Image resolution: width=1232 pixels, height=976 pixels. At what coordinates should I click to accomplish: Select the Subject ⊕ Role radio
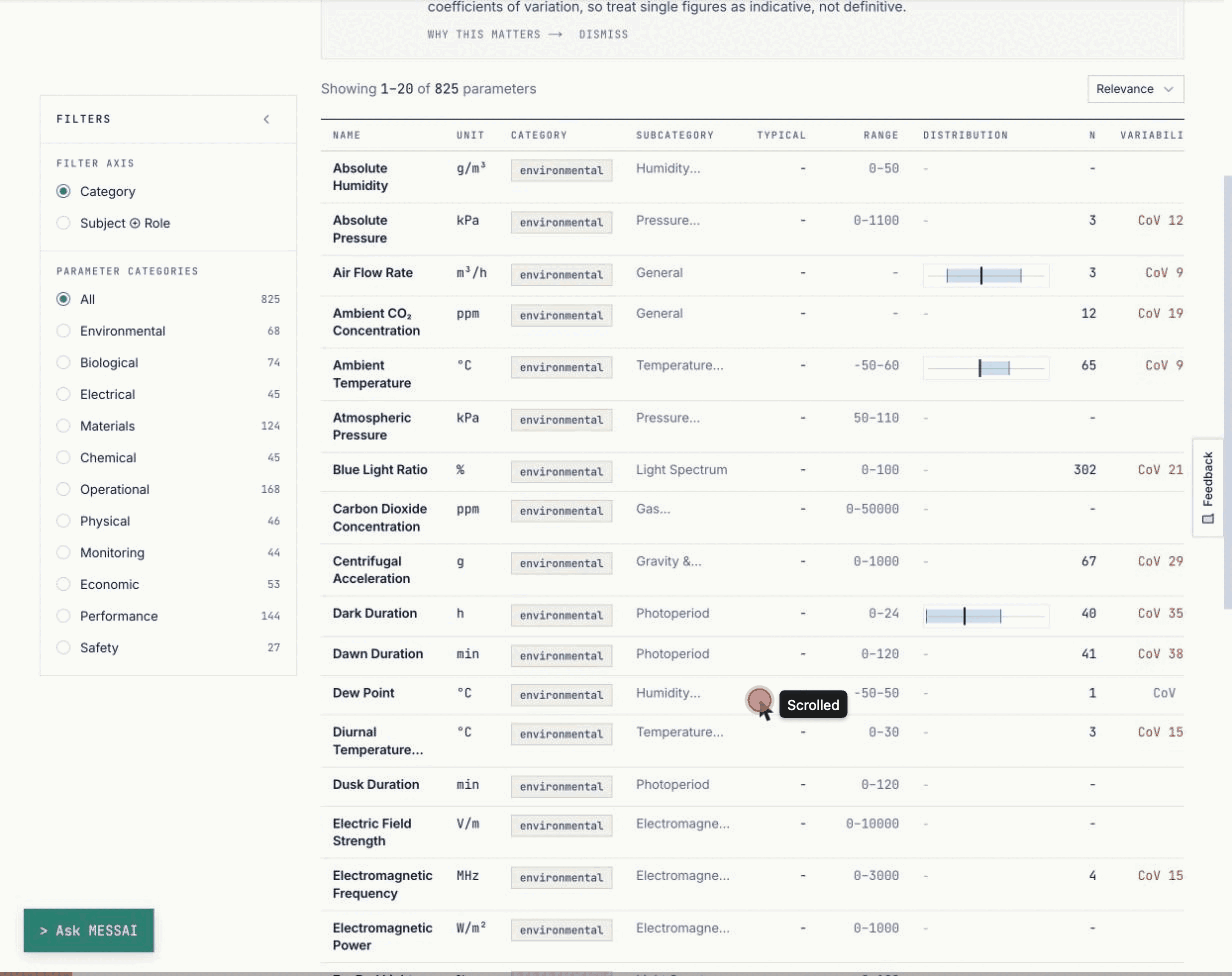63,223
